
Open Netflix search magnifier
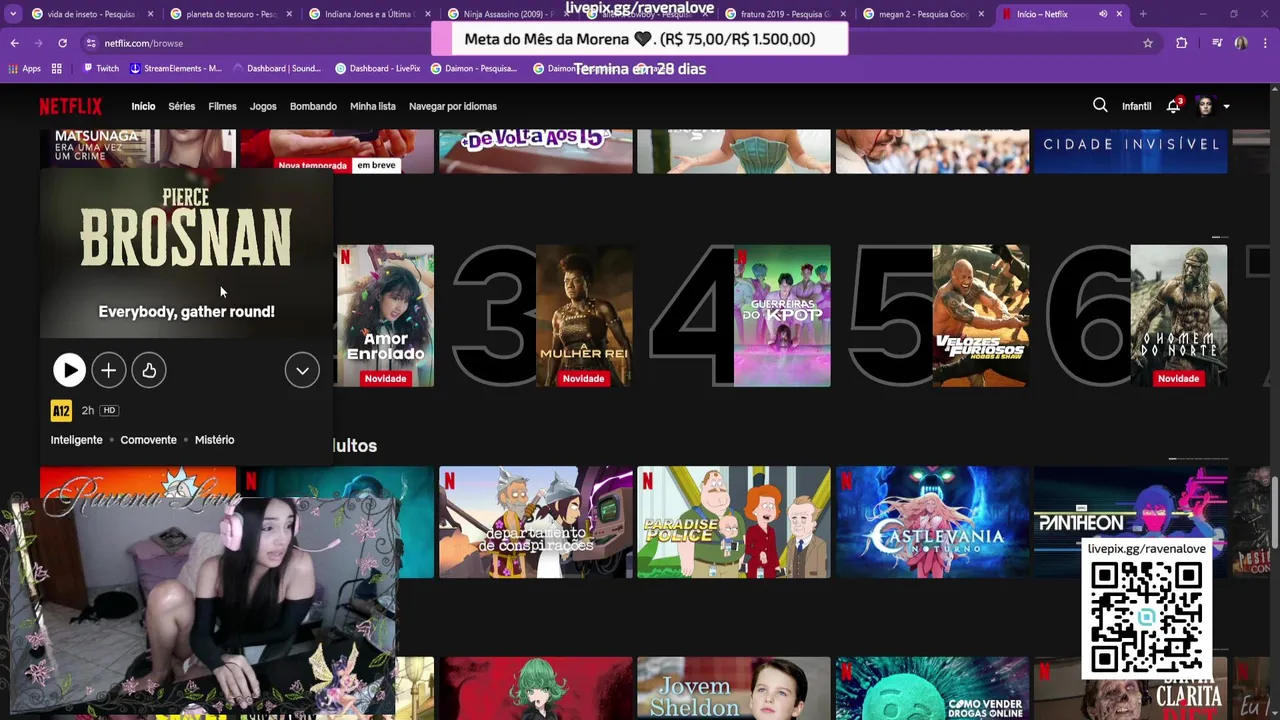click(1100, 106)
